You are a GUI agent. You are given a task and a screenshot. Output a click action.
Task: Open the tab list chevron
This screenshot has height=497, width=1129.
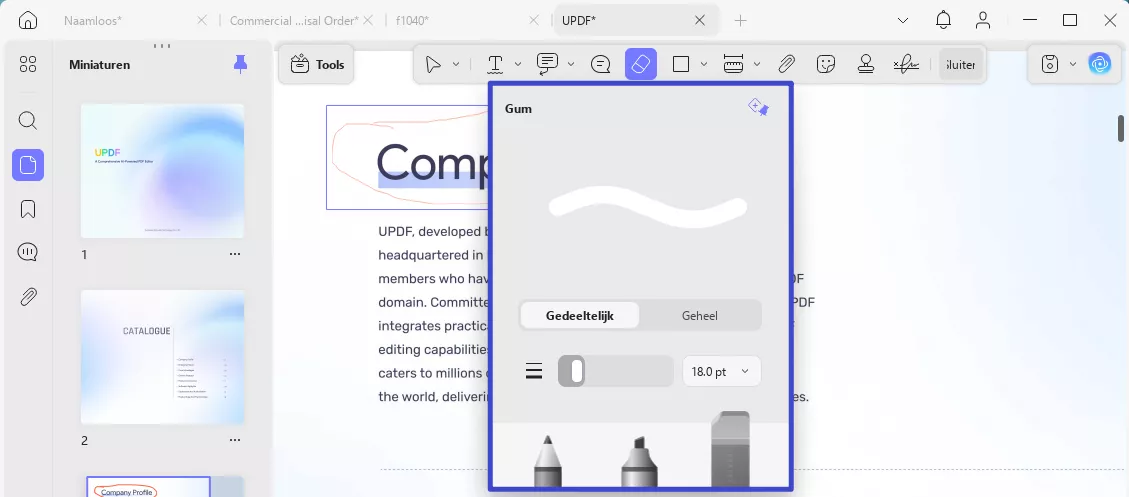coord(903,20)
